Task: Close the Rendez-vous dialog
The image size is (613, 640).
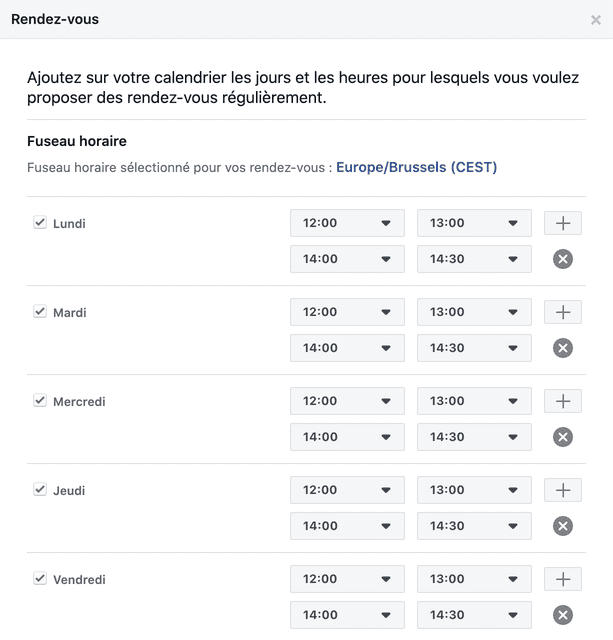Action: 595,20
